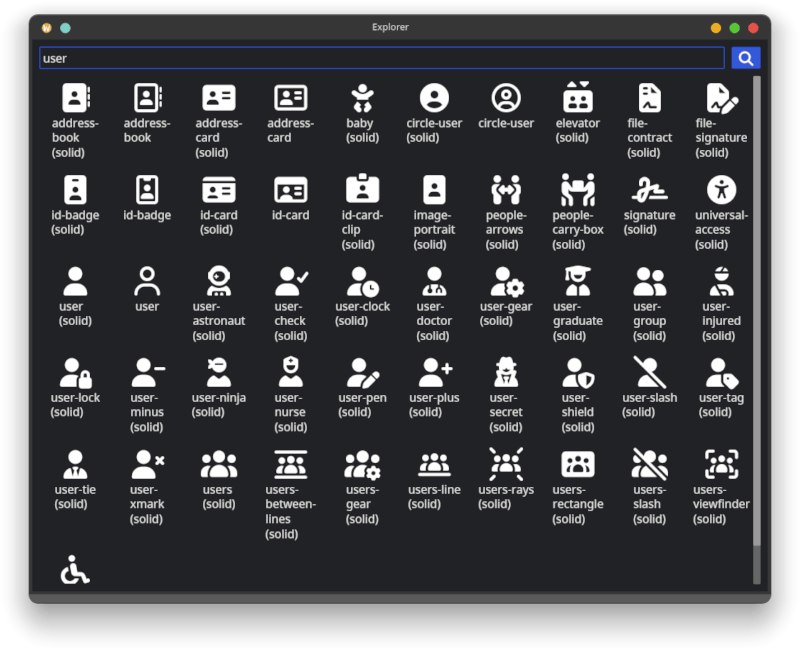Select the user-secret spy icon
The width and height of the screenshot is (800, 651).
(x=506, y=373)
